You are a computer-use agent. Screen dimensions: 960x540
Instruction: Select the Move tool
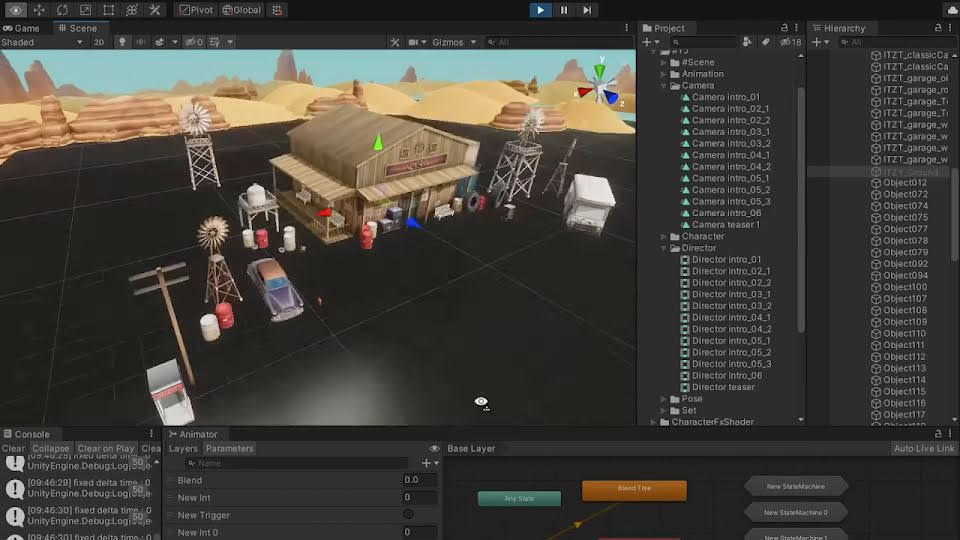39,10
